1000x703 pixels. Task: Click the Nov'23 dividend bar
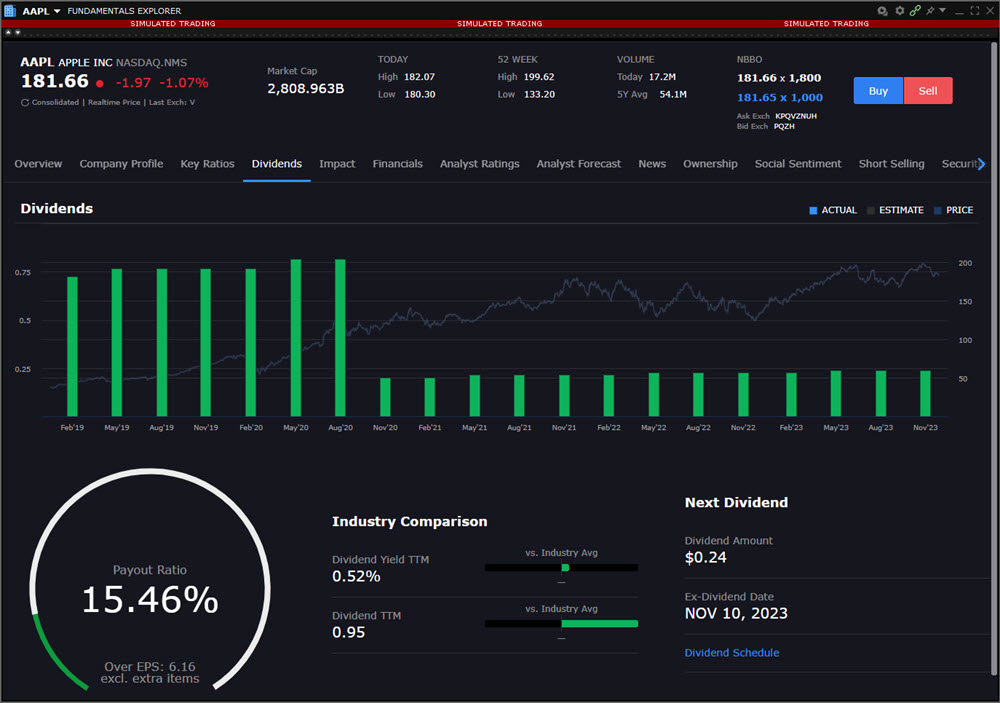click(925, 394)
